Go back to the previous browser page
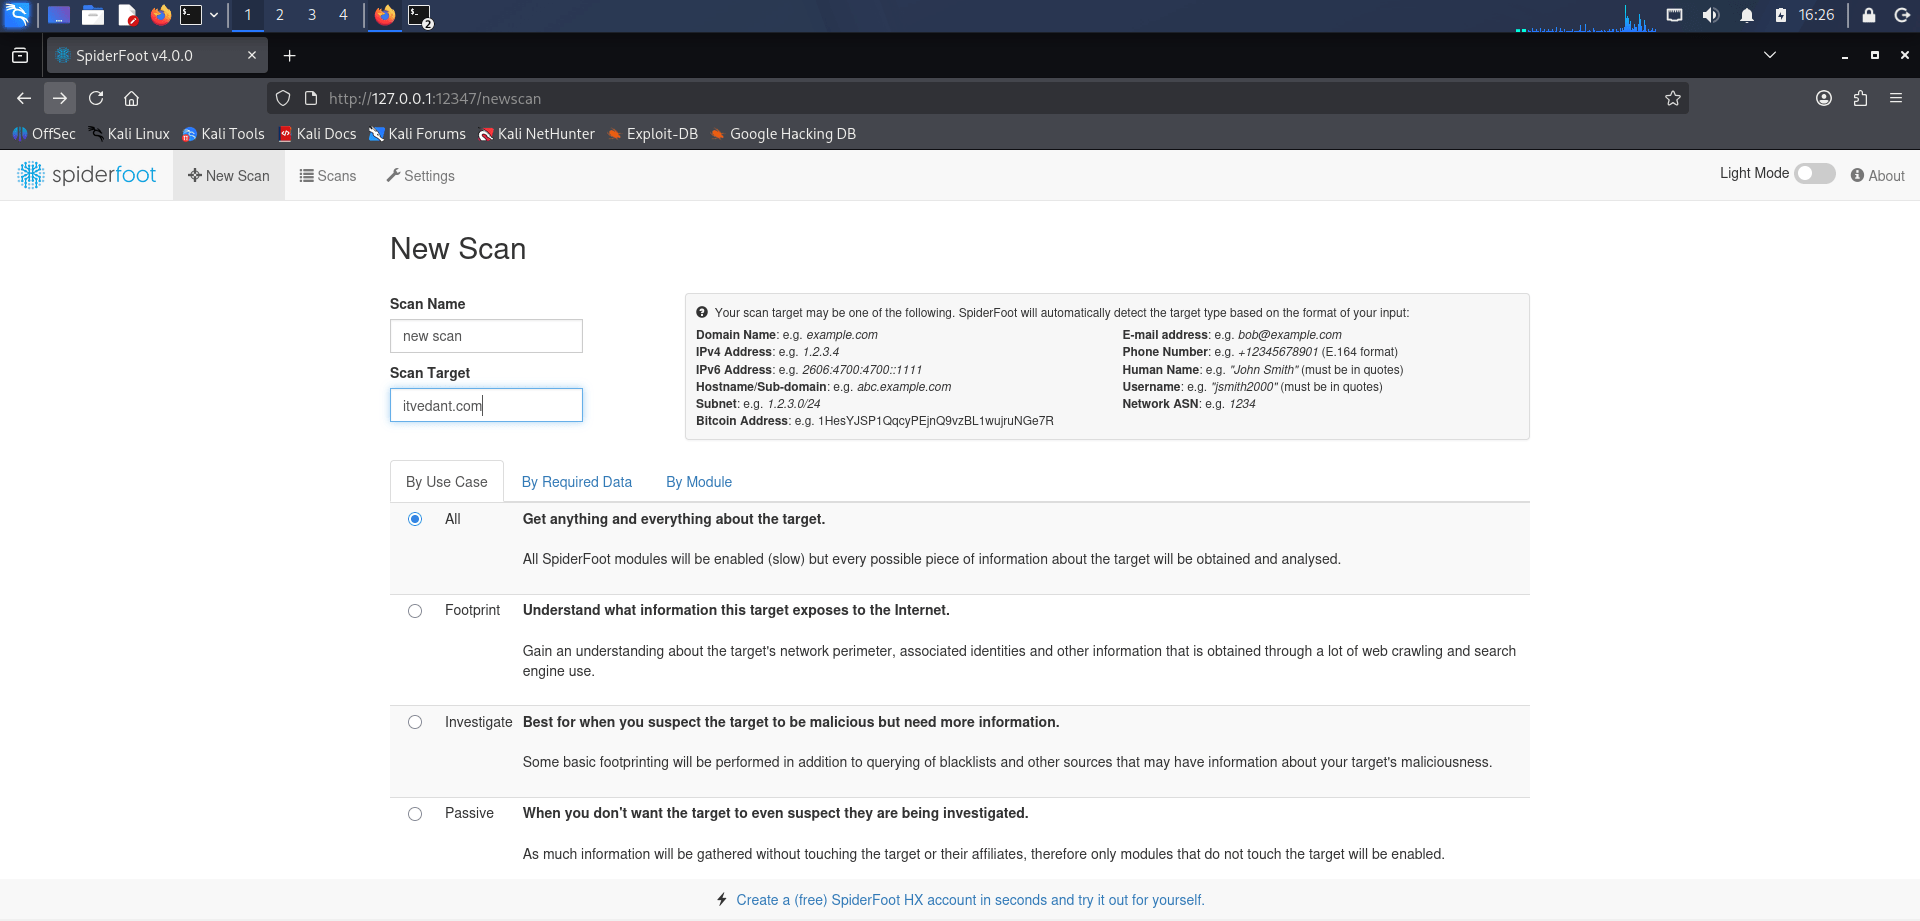The height and width of the screenshot is (921, 1920). pyautogui.click(x=24, y=98)
